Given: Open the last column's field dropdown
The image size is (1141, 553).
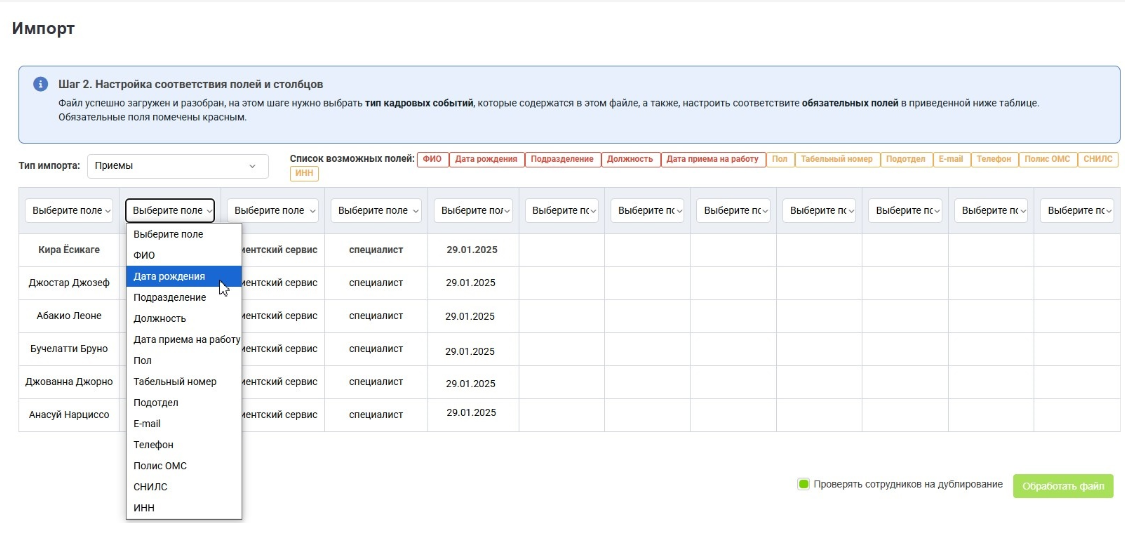Looking at the screenshot, I should (1077, 210).
